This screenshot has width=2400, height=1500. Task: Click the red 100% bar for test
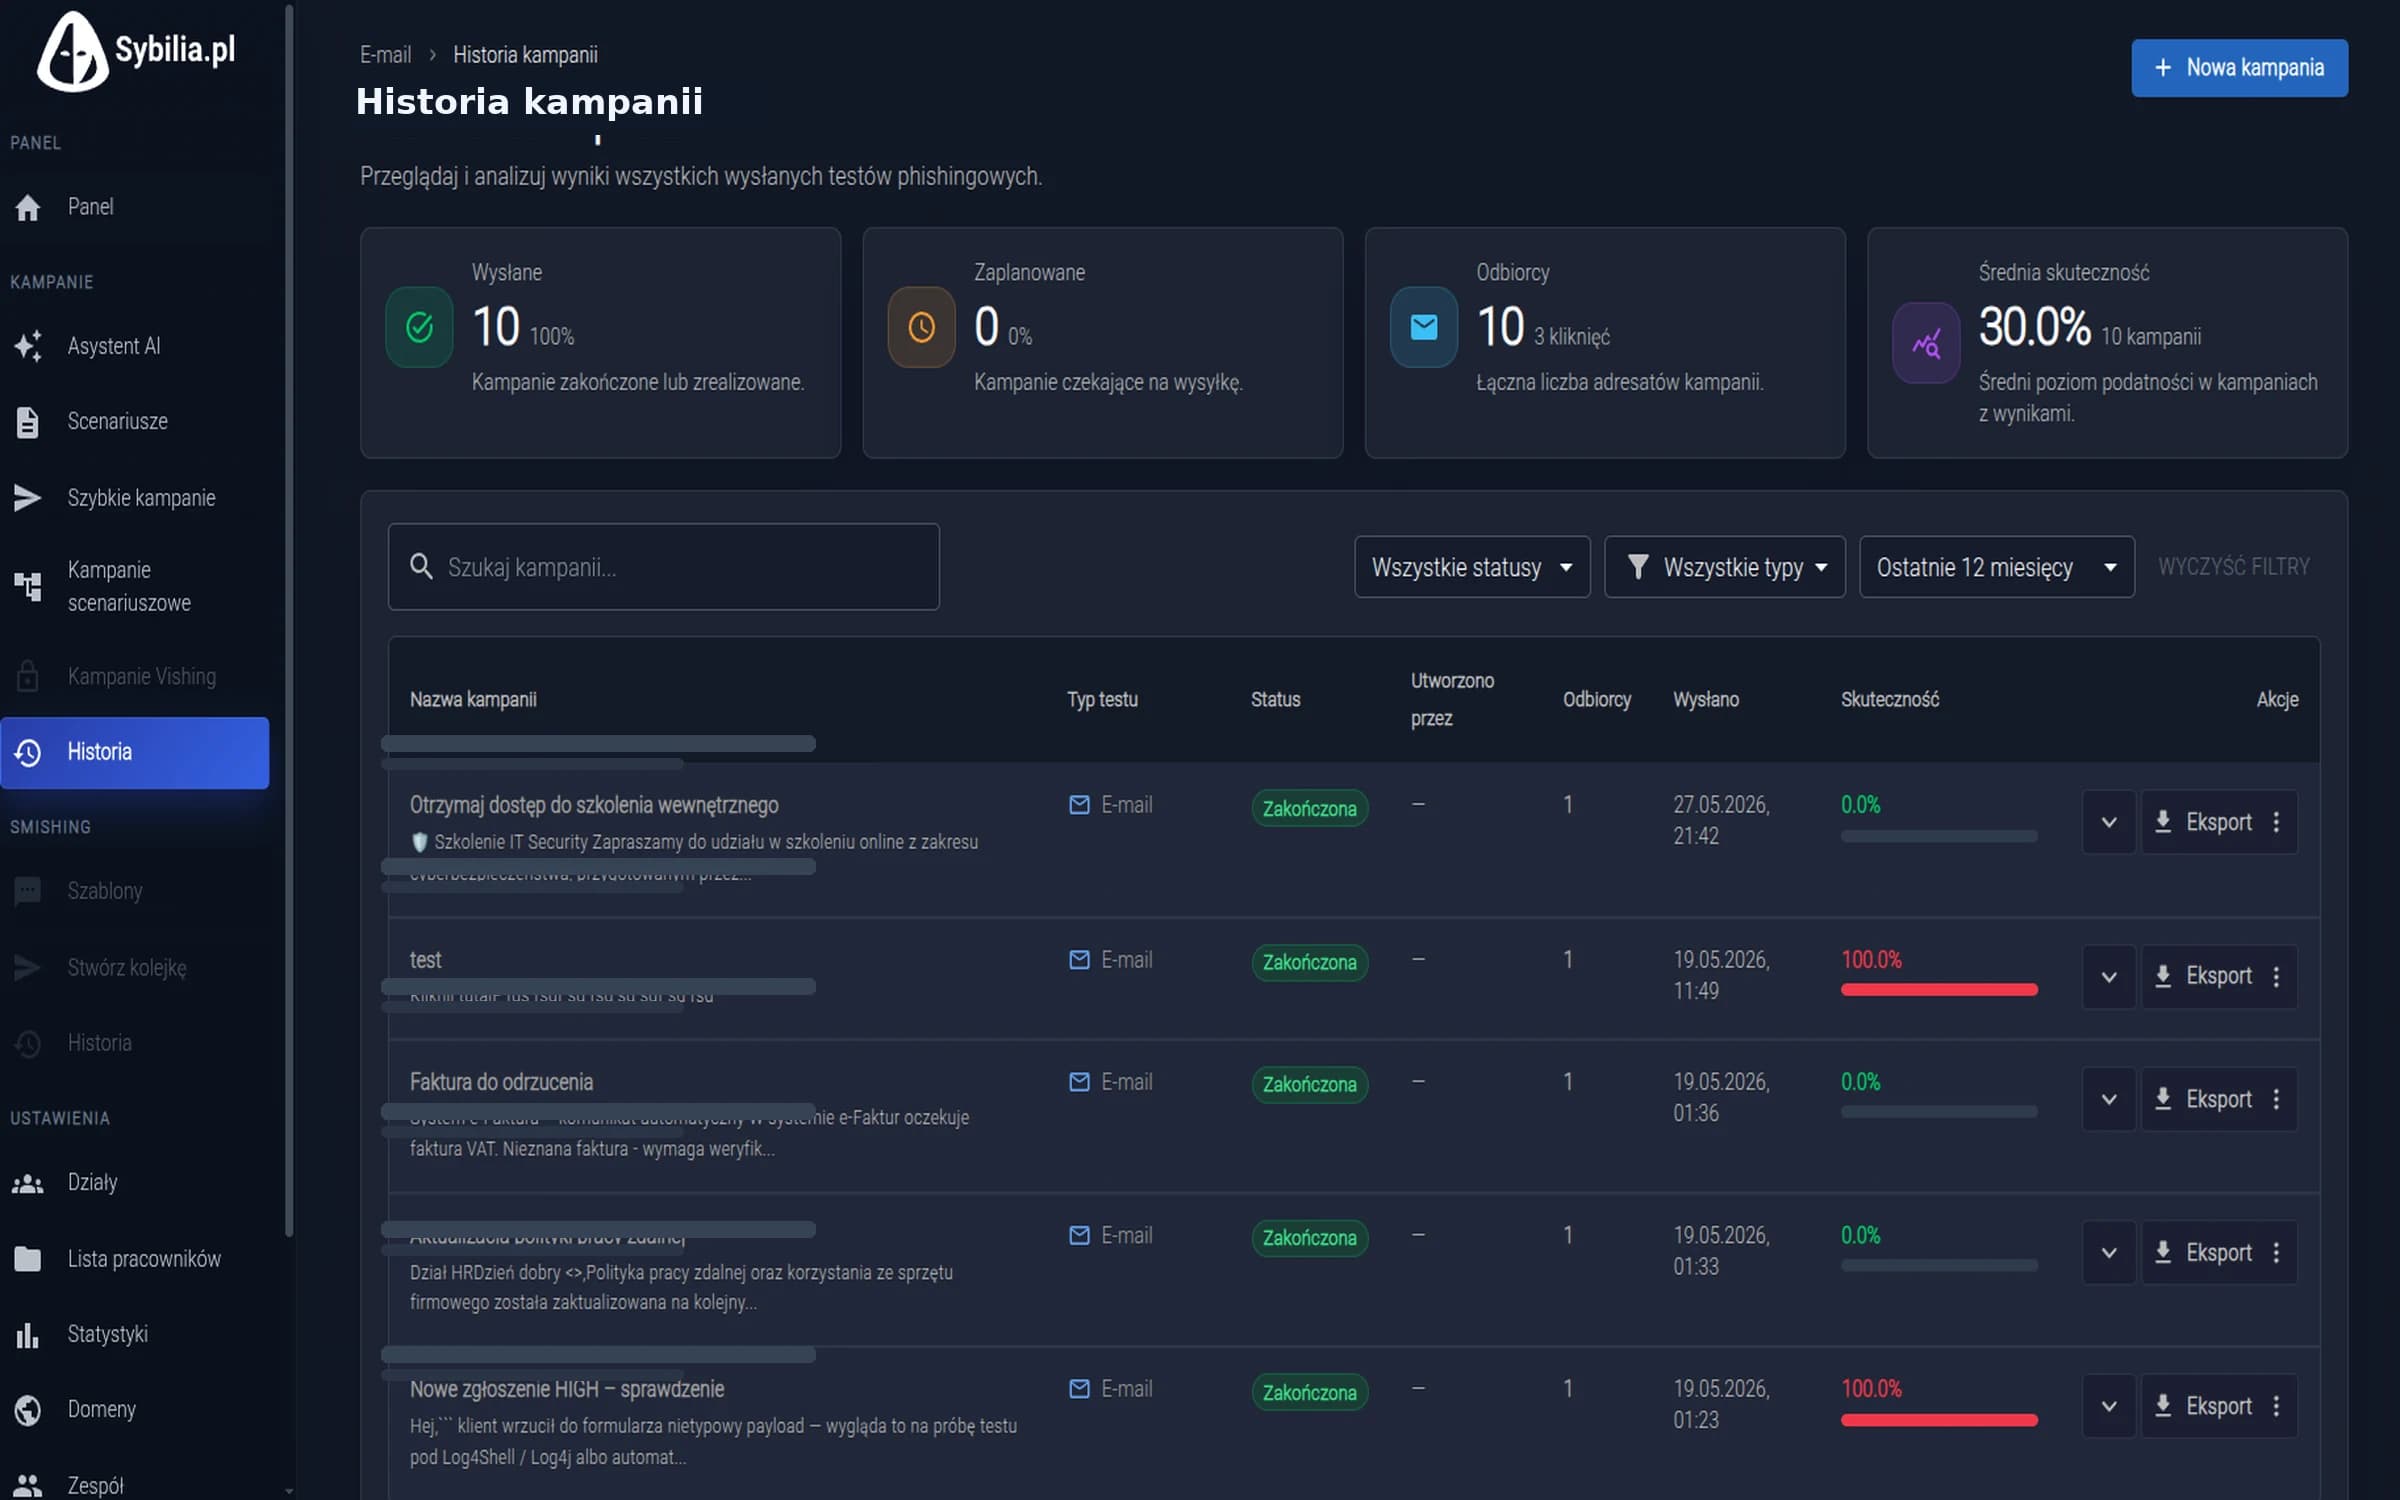[x=1939, y=989]
